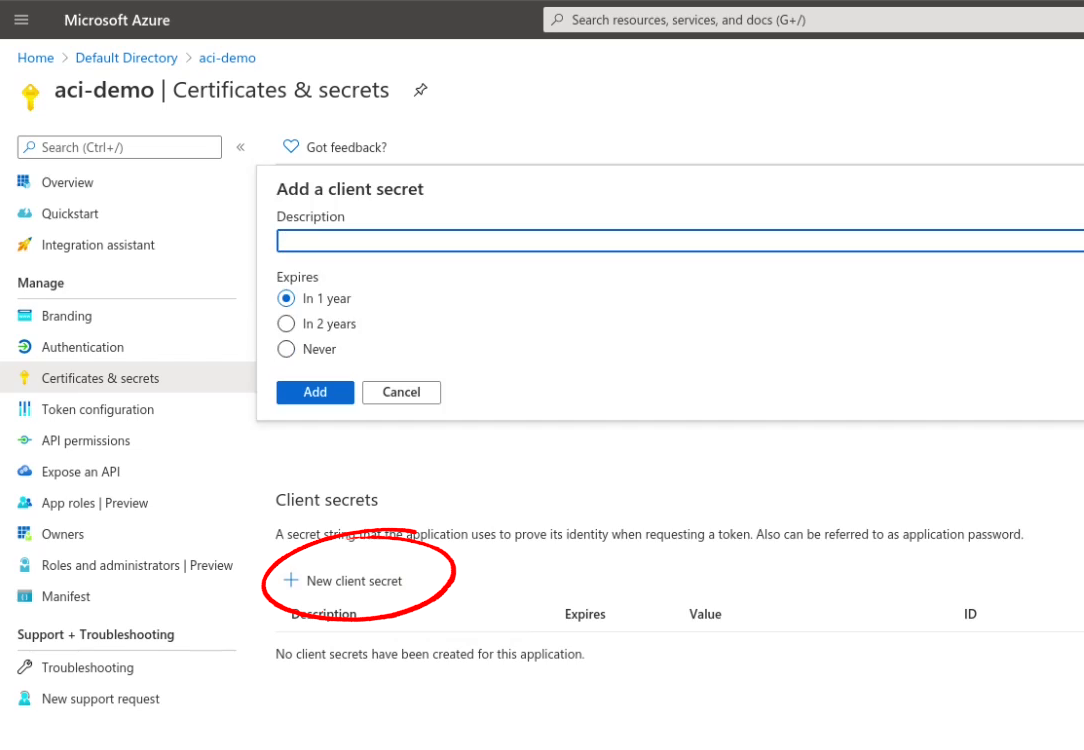Click the Manifest icon

pos(24,596)
